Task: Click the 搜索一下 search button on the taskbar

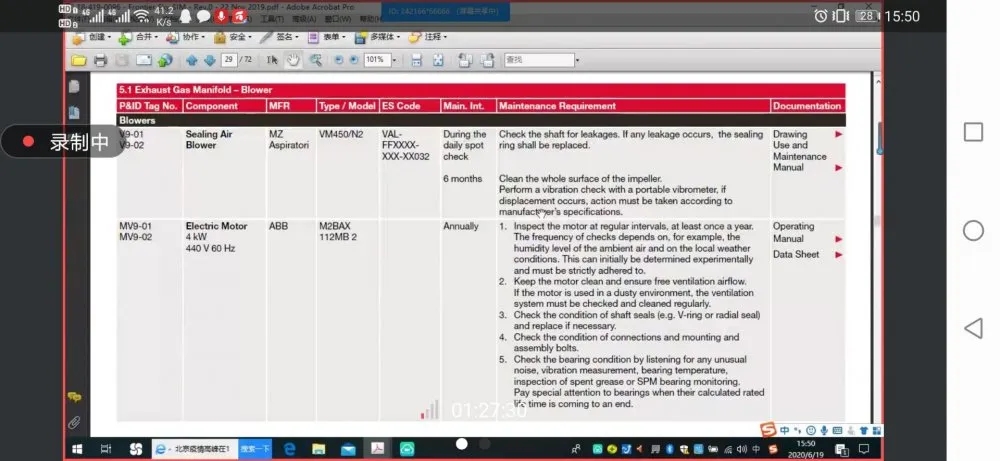Action: coord(254,449)
